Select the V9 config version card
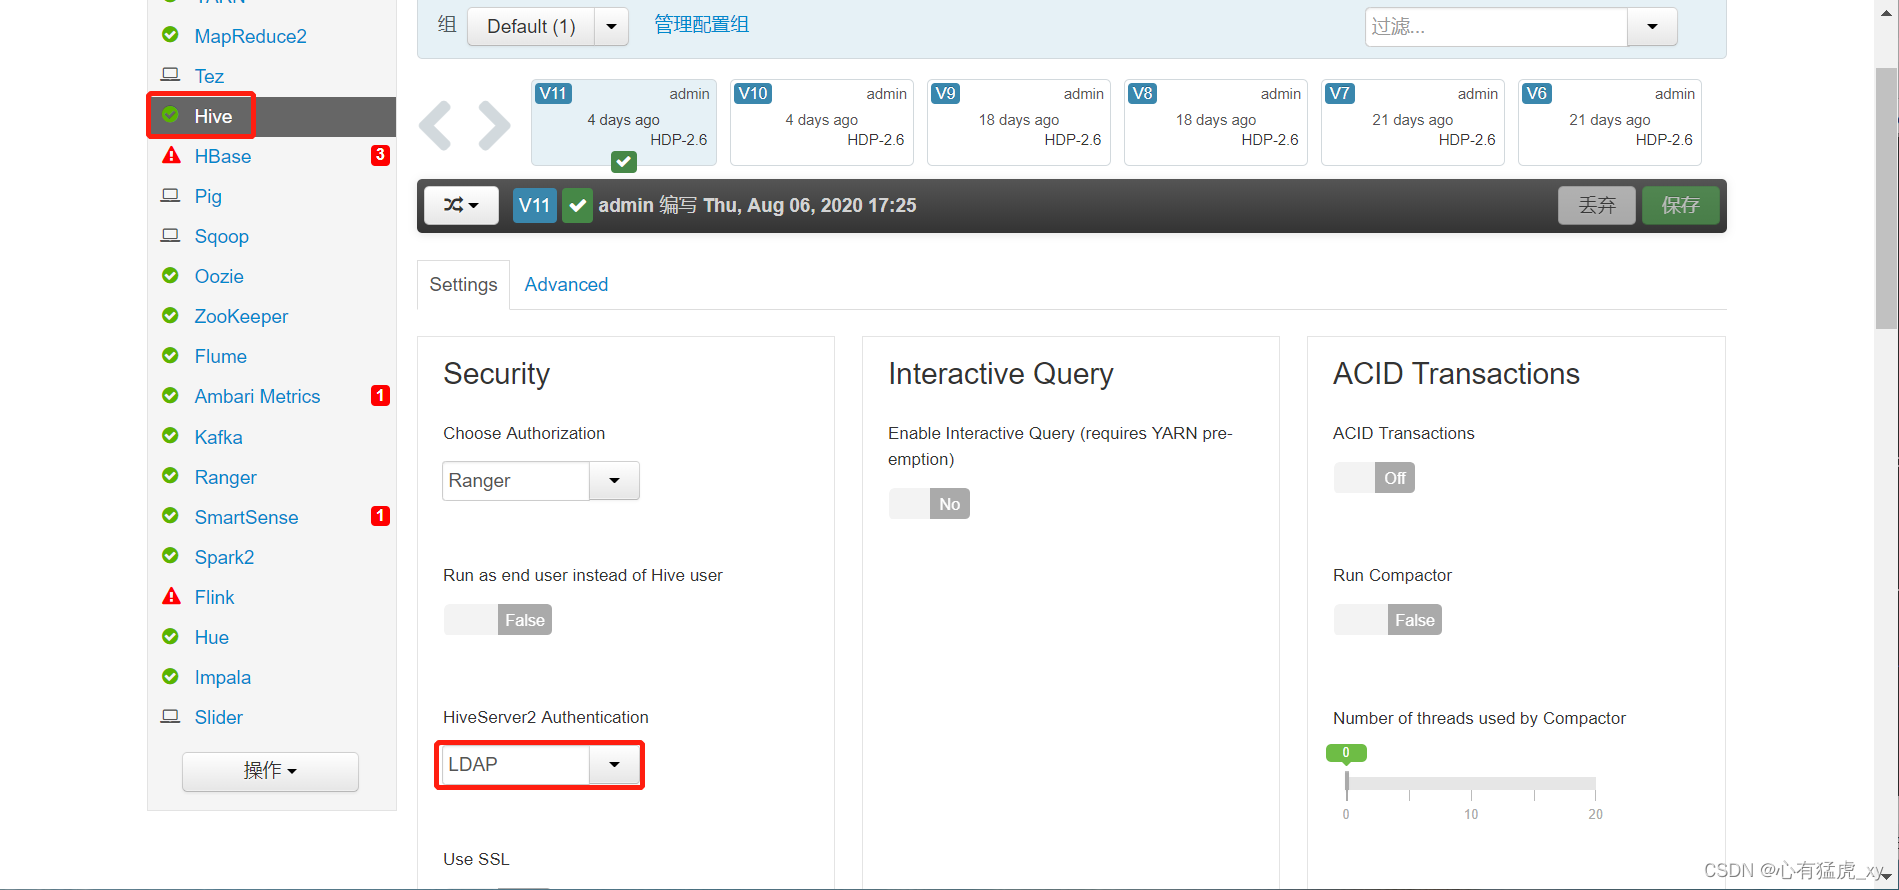Image resolution: width=1899 pixels, height=890 pixels. tap(1019, 122)
